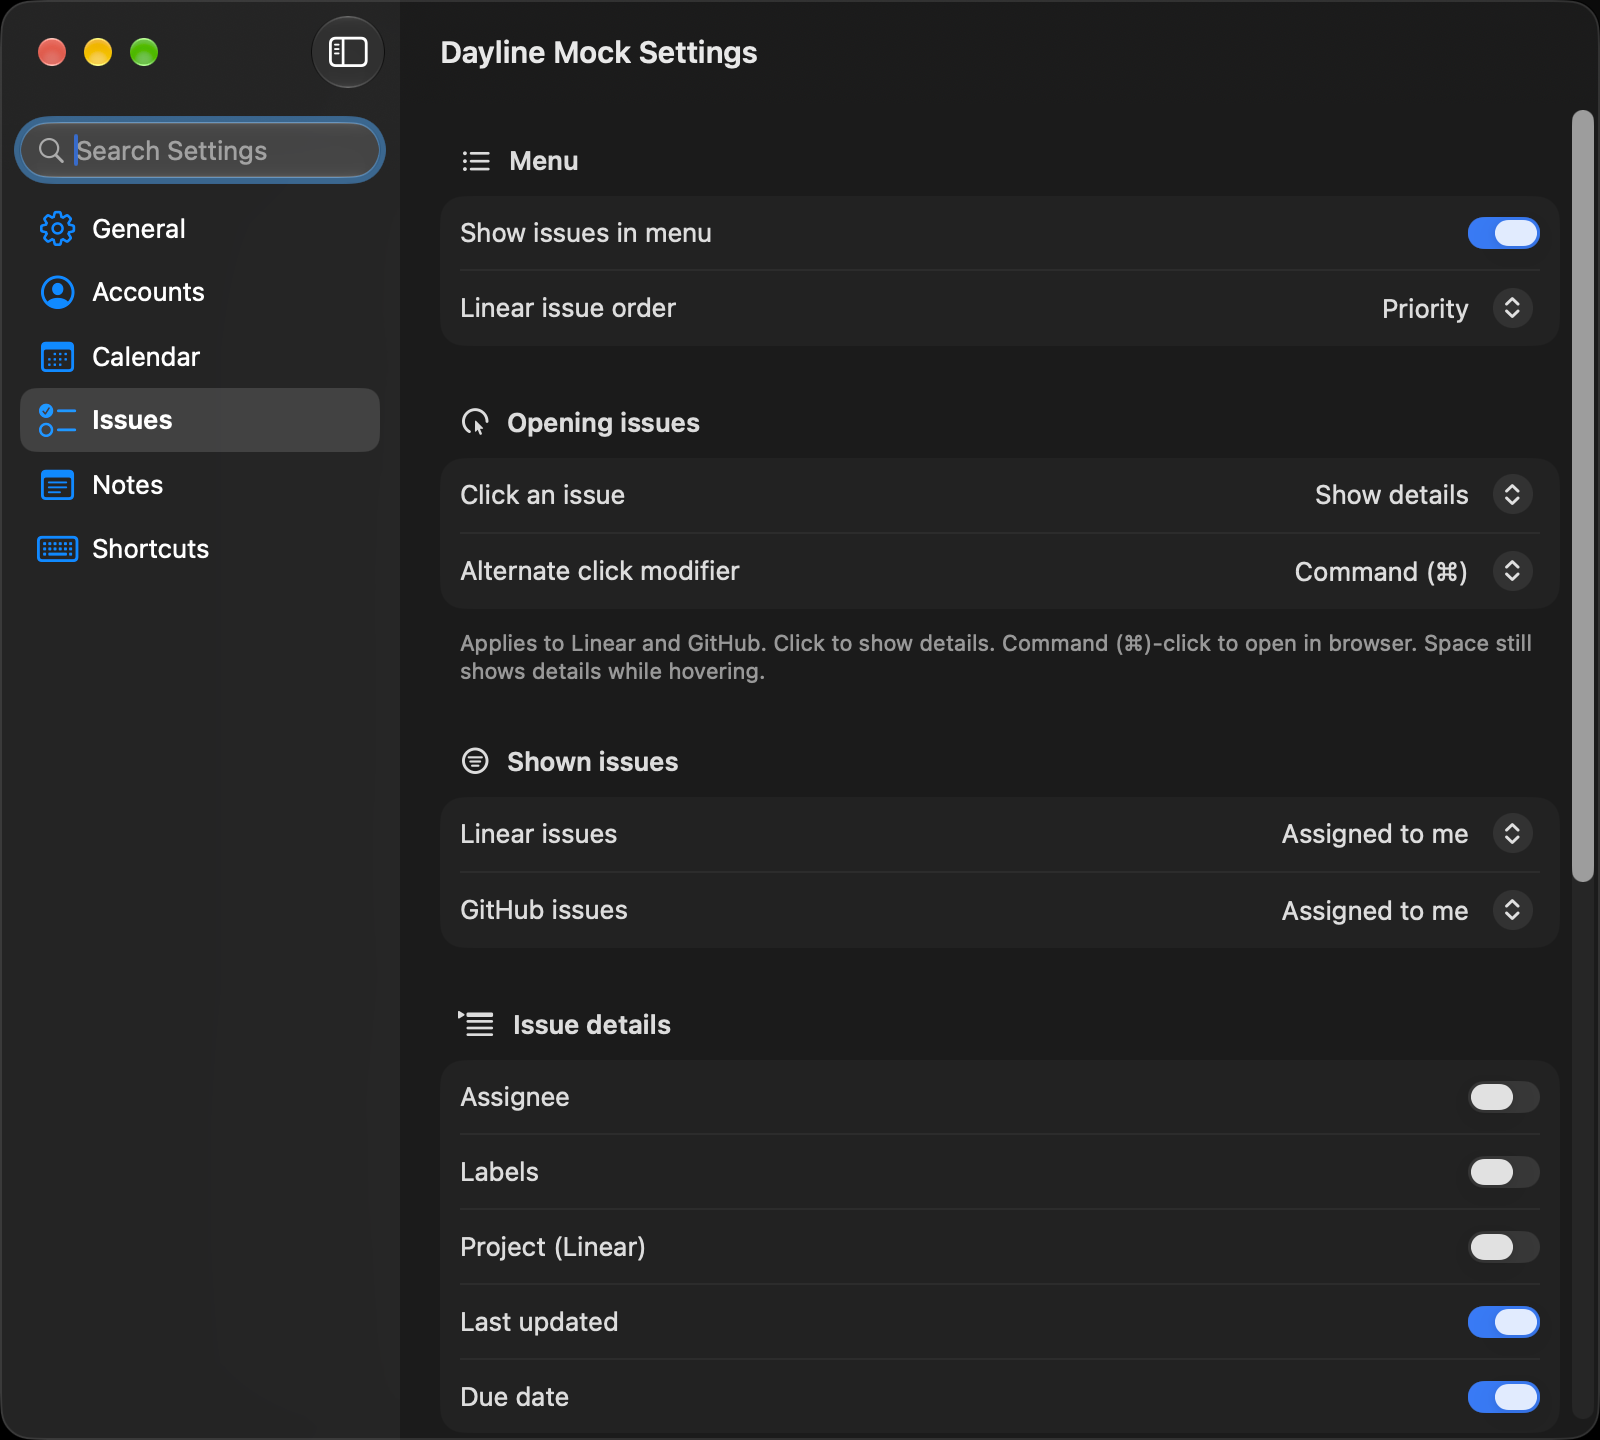The height and width of the screenshot is (1440, 1600).
Task: Go to the Accounts settings section
Action: [x=200, y=292]
